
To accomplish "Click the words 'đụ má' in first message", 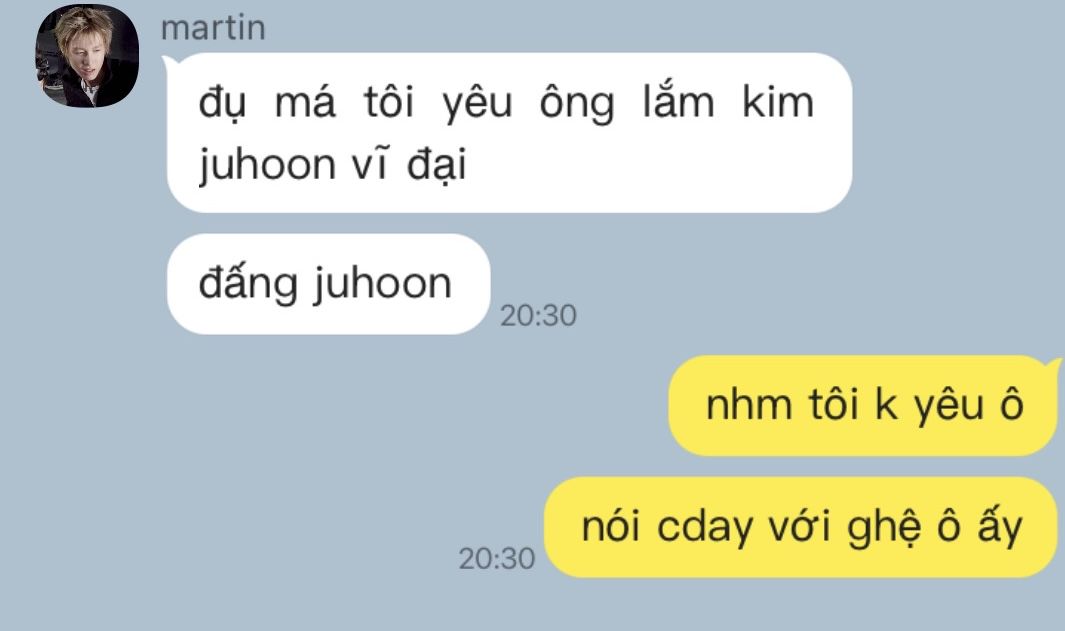I will coord(267,104).
